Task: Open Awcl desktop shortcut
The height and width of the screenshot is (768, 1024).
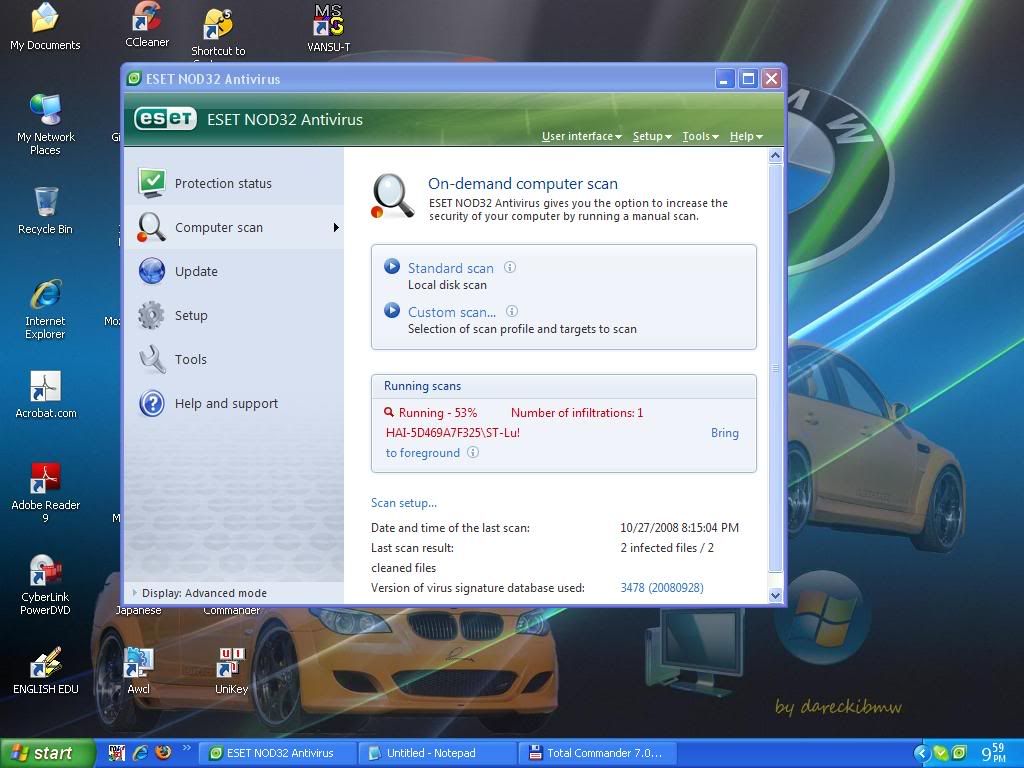Action: (x=138, y=670)
